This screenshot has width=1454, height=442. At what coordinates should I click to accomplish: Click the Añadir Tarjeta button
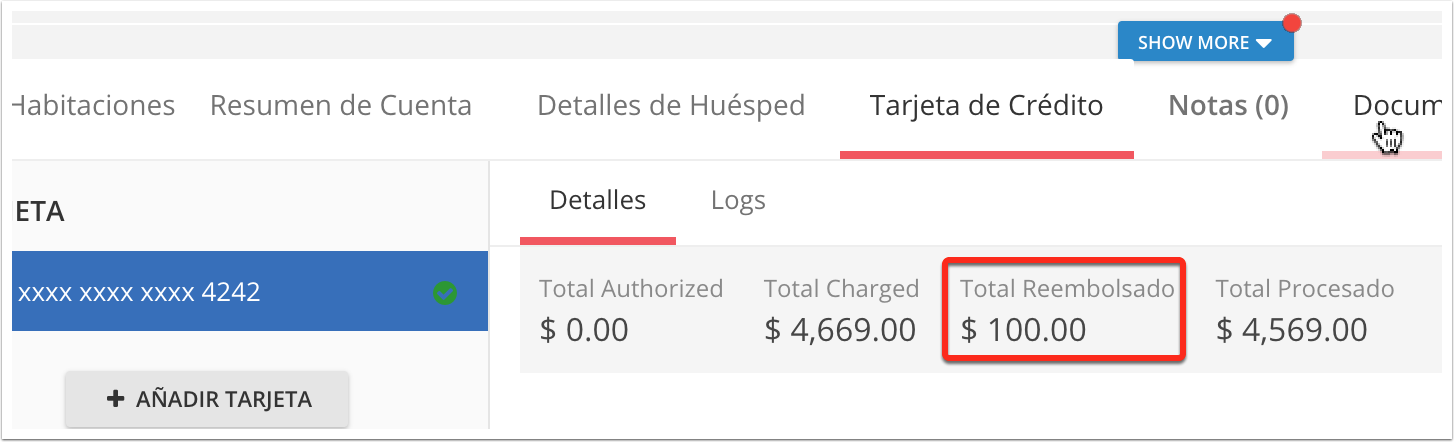[208, 400]
